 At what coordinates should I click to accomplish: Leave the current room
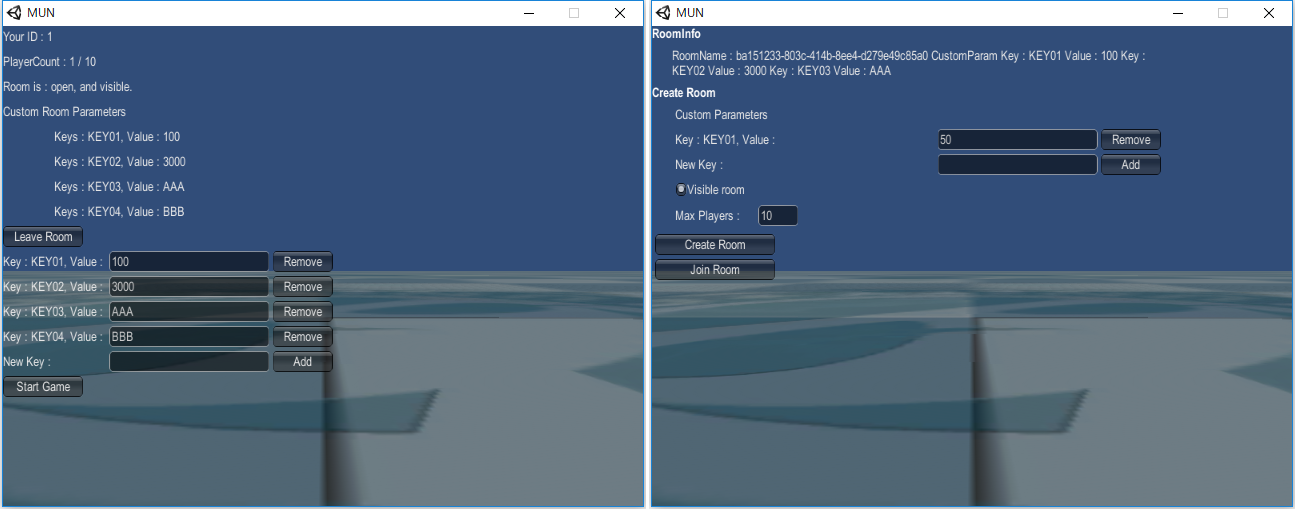coord(43,237)
